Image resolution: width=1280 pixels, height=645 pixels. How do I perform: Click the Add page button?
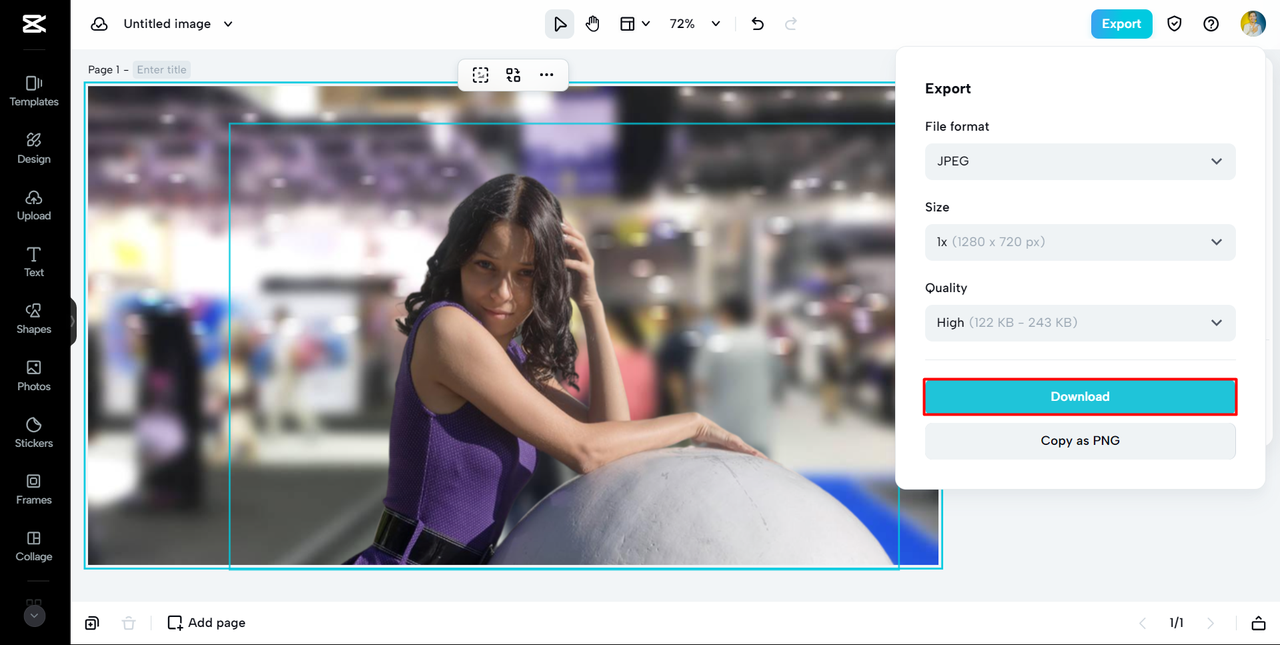[x=206, y=623]
